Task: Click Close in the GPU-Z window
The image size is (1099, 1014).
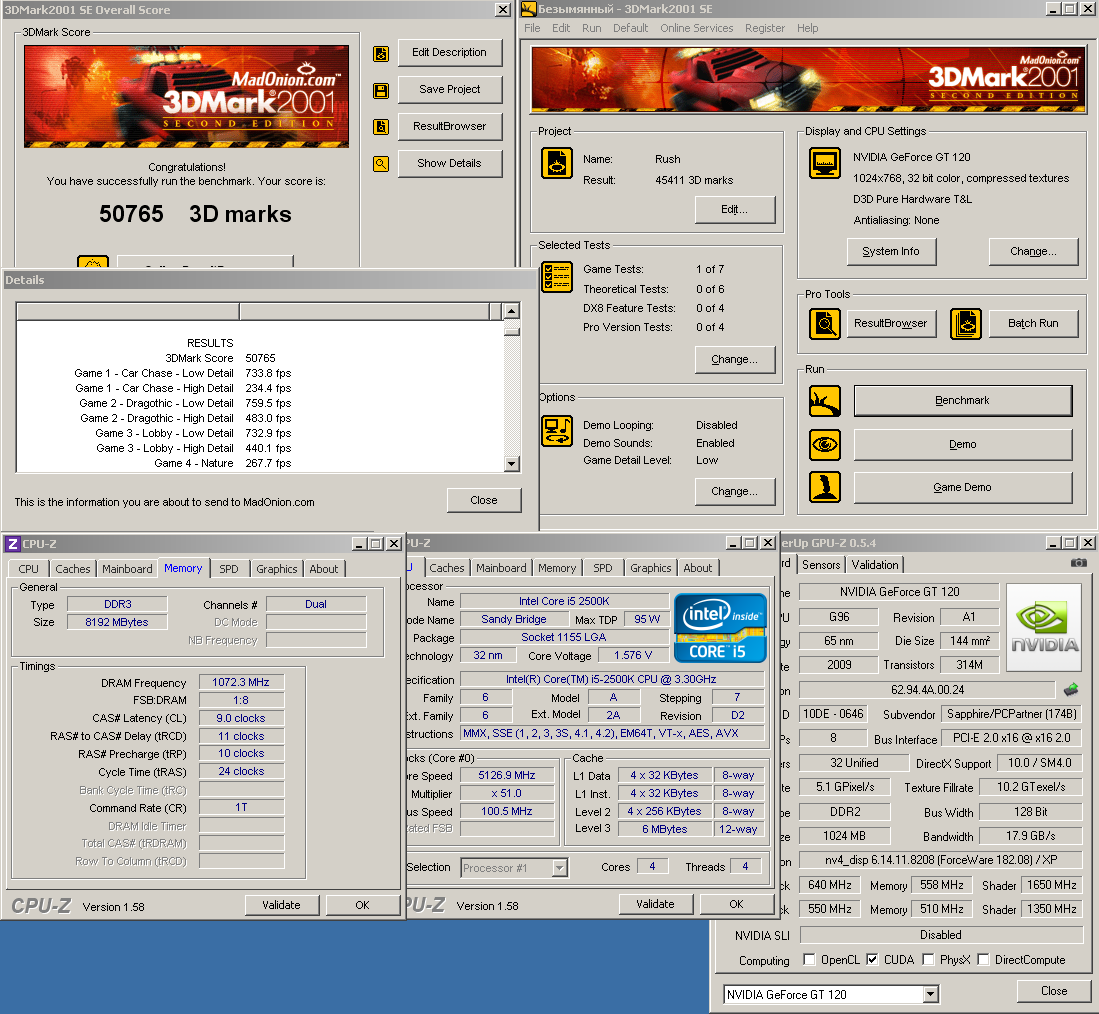Action: coord(1053,991)
